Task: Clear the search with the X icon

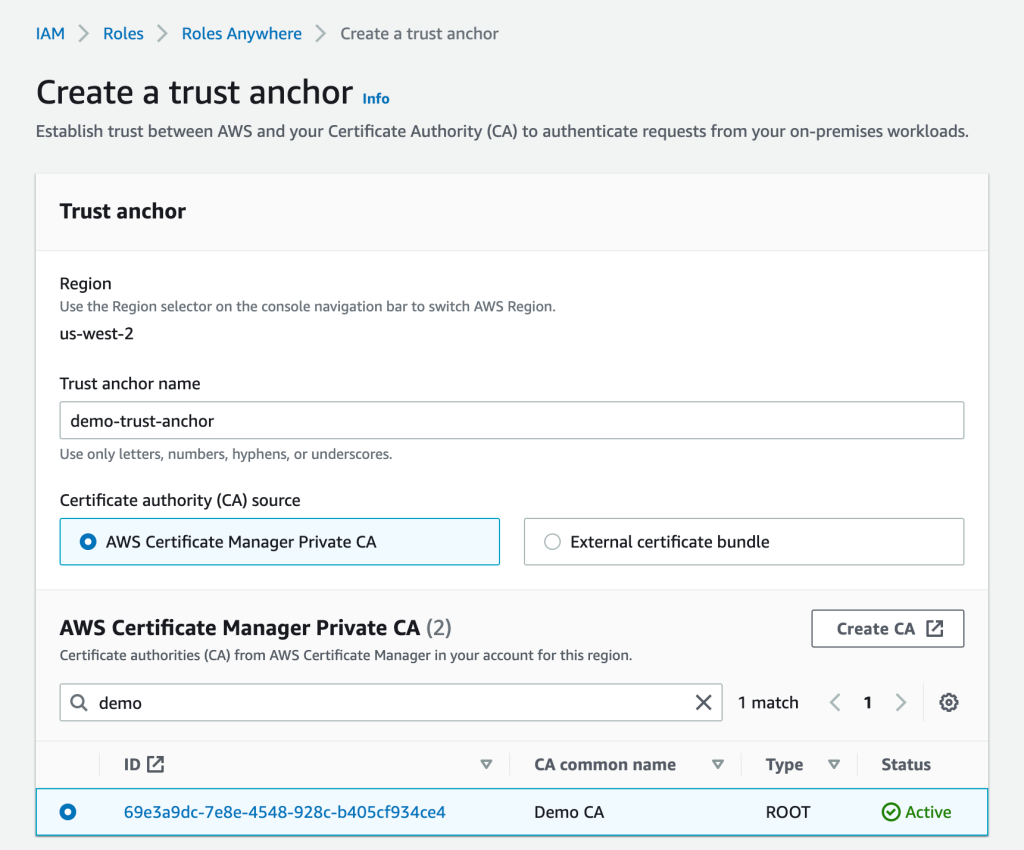Action: tap(704, 702)
